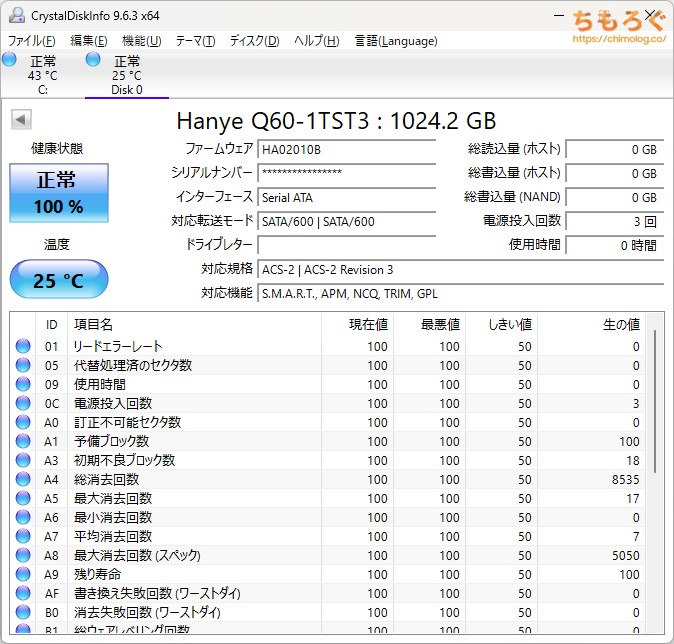Click the status icon for row A9 残り寿命
The width and height of the screenshot is (674, 644).
coord(23,574)
